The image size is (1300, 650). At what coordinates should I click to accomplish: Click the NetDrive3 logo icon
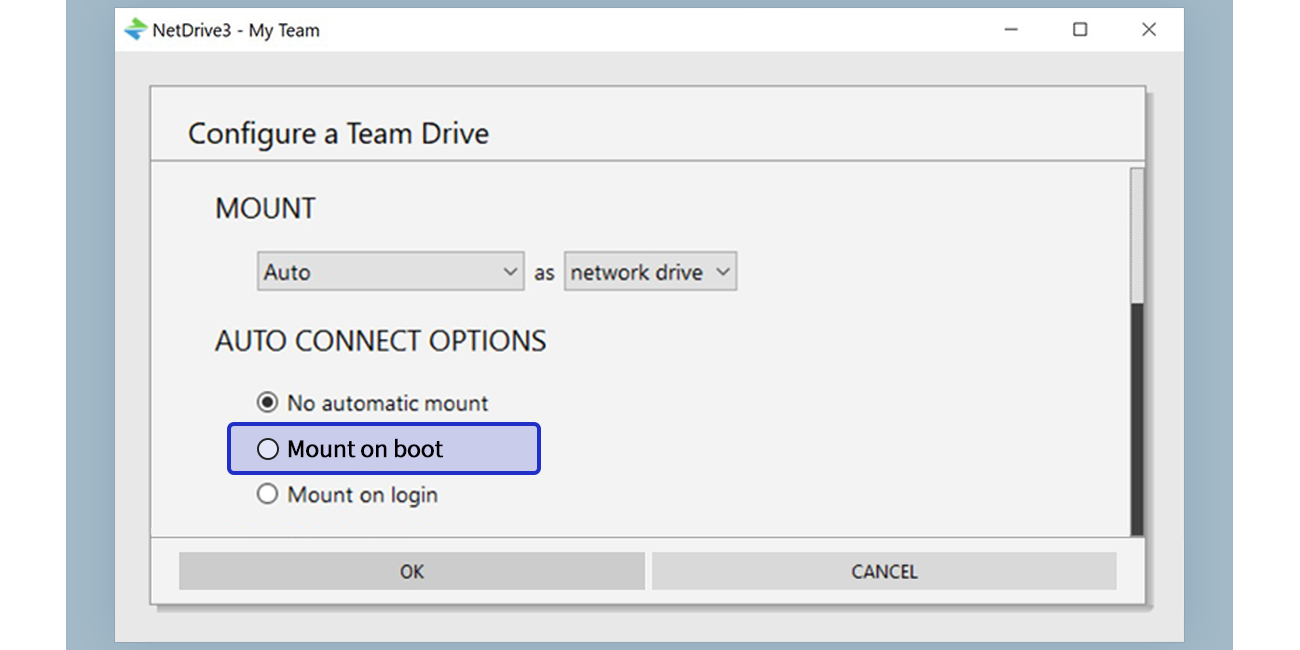[137, 30]
